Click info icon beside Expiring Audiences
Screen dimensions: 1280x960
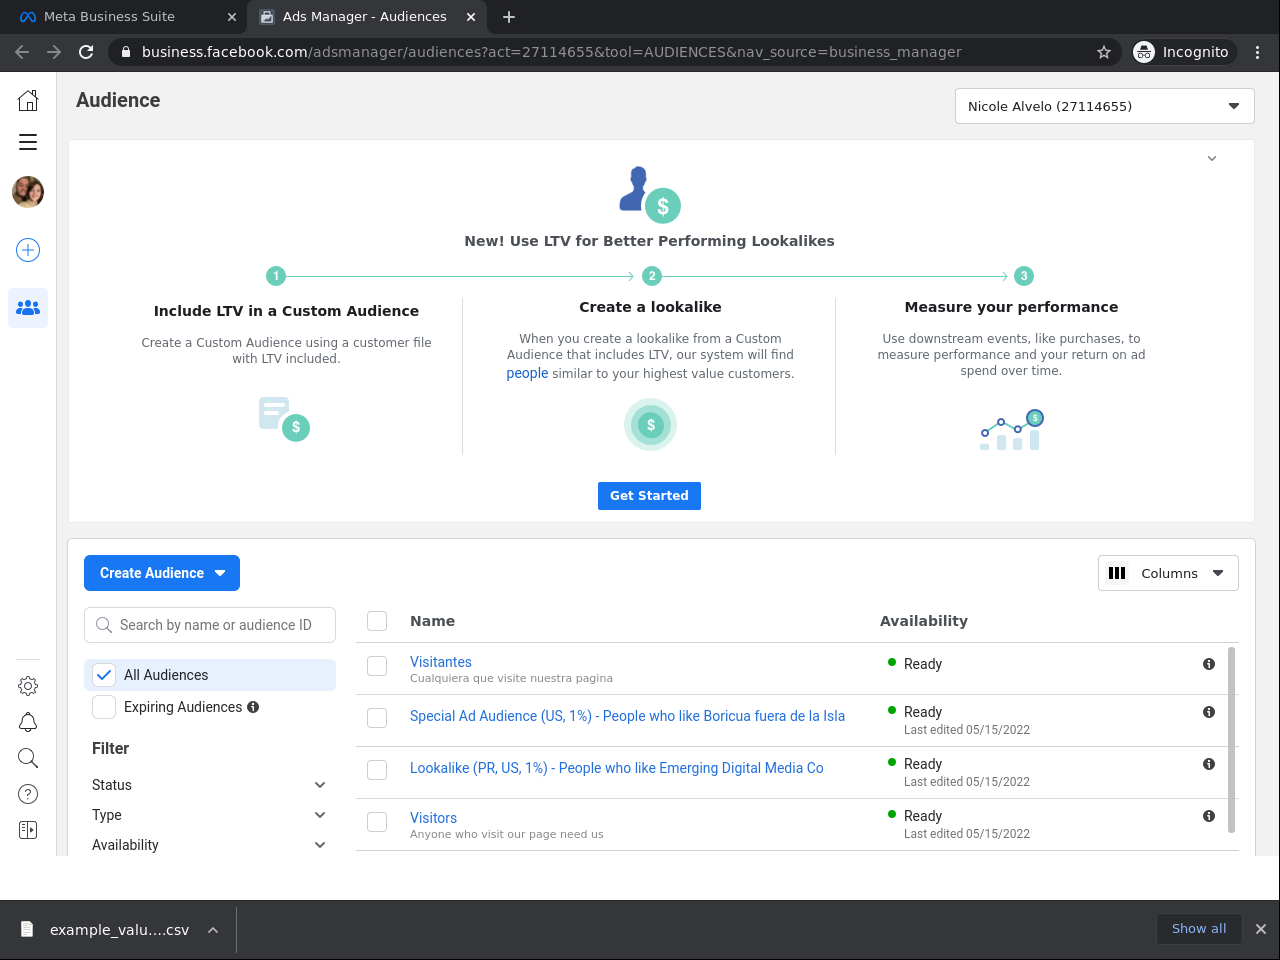tap(253, 707)
